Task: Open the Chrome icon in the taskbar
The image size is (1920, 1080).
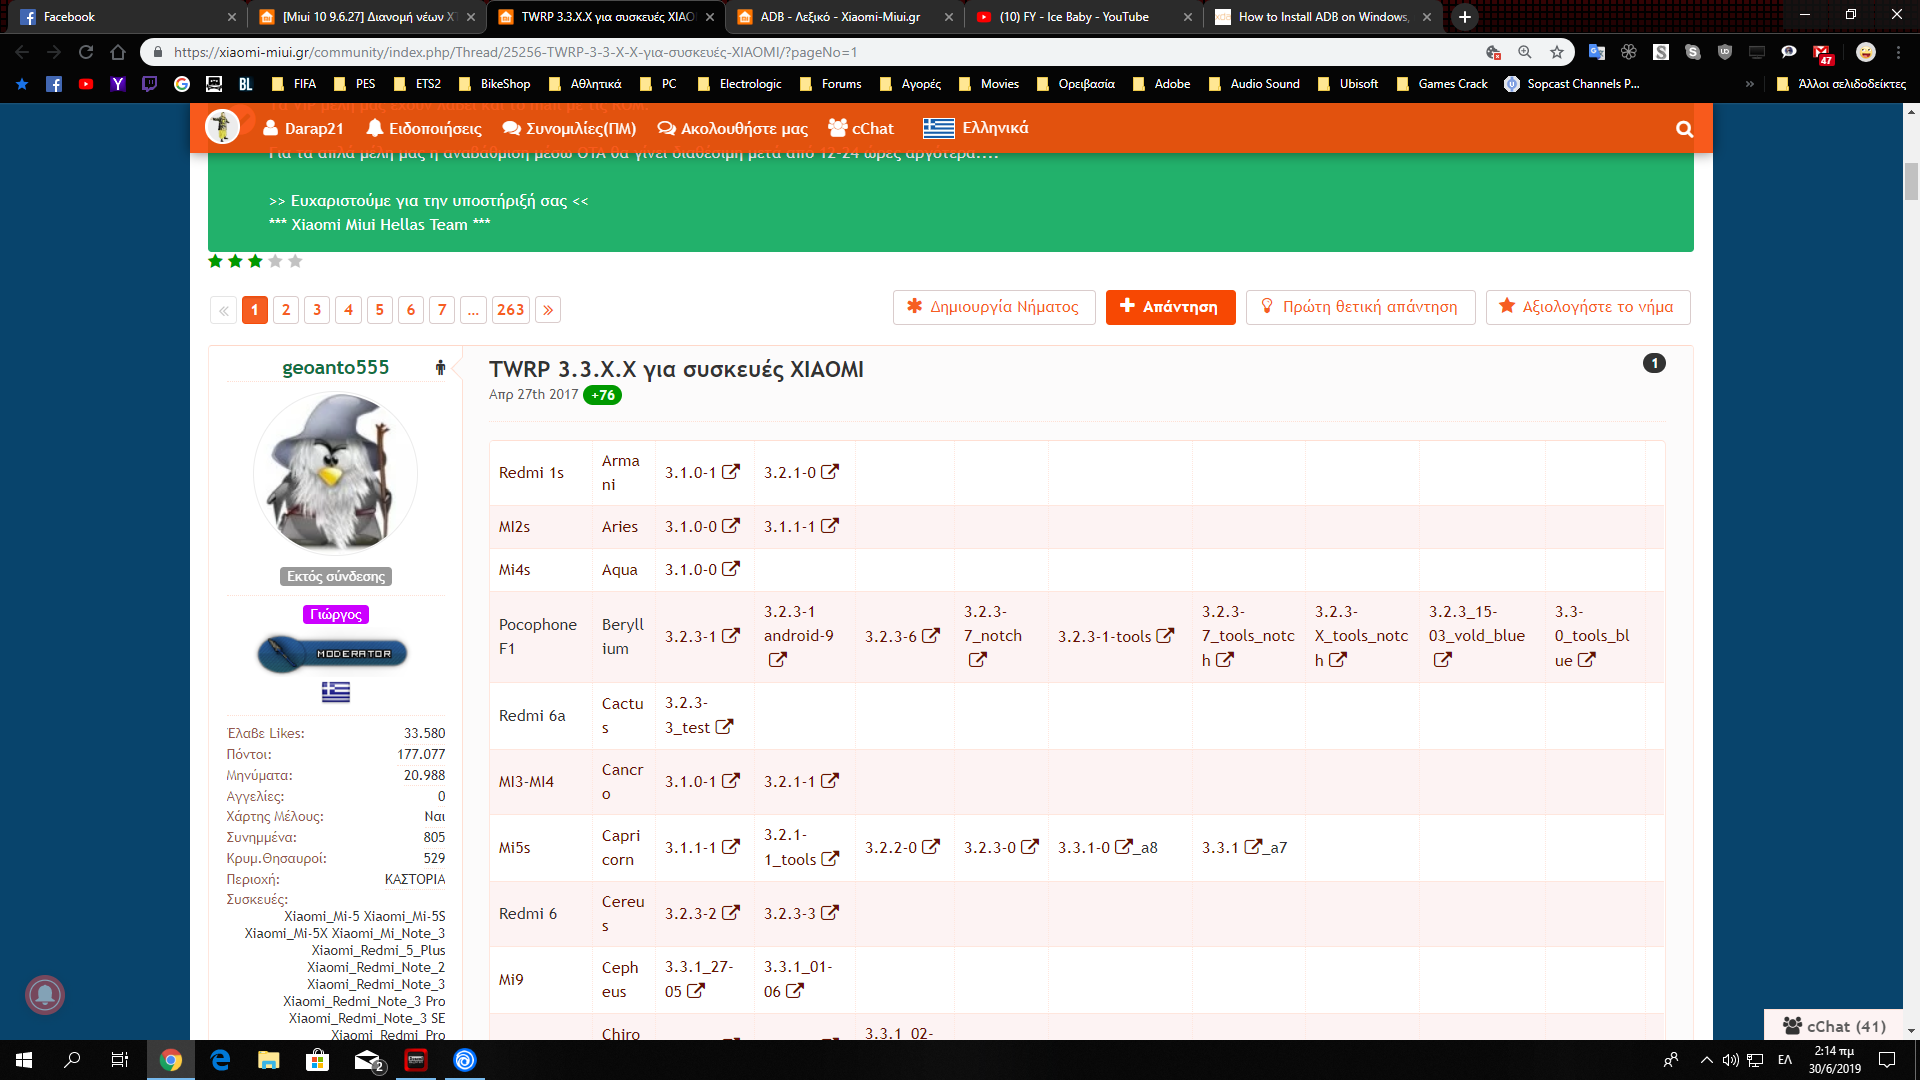Action: point(171,1060)
